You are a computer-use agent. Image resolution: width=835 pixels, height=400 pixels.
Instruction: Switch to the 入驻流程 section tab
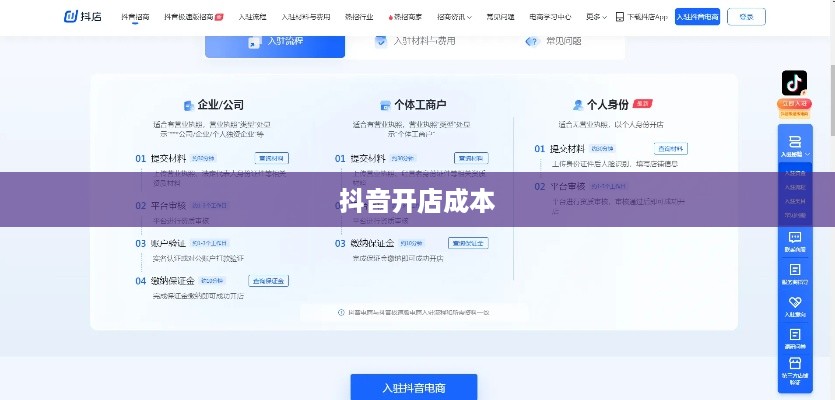tap(275, 46)
